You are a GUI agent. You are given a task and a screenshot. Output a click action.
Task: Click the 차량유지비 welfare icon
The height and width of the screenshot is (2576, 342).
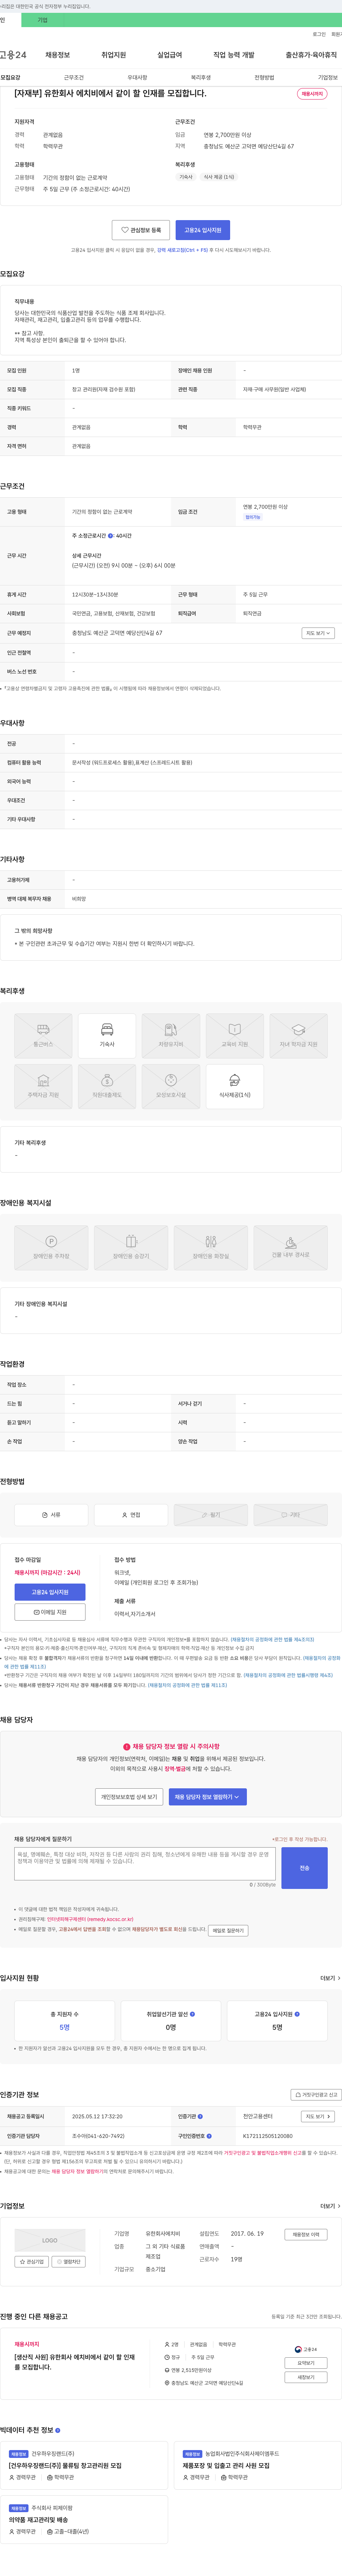click(x=171, y=1036)
